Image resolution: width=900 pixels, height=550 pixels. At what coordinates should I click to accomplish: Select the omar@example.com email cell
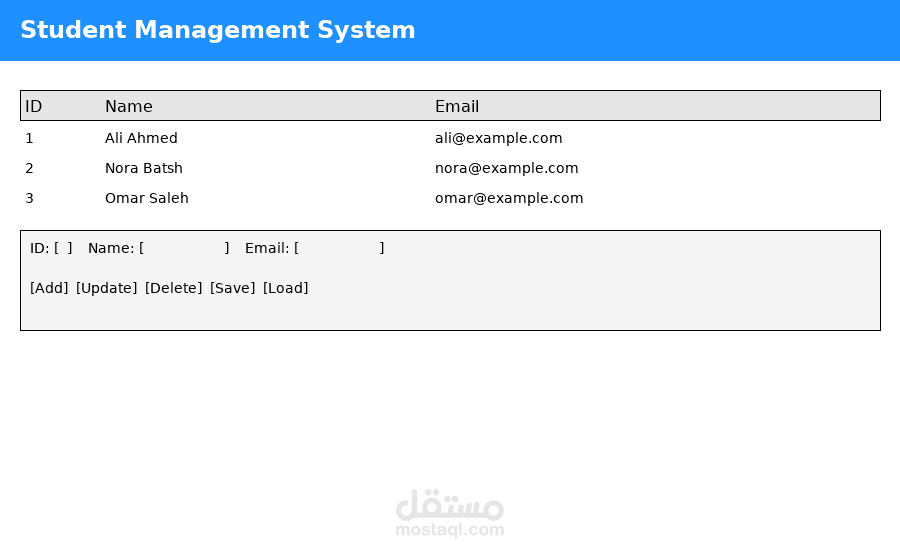509,197
